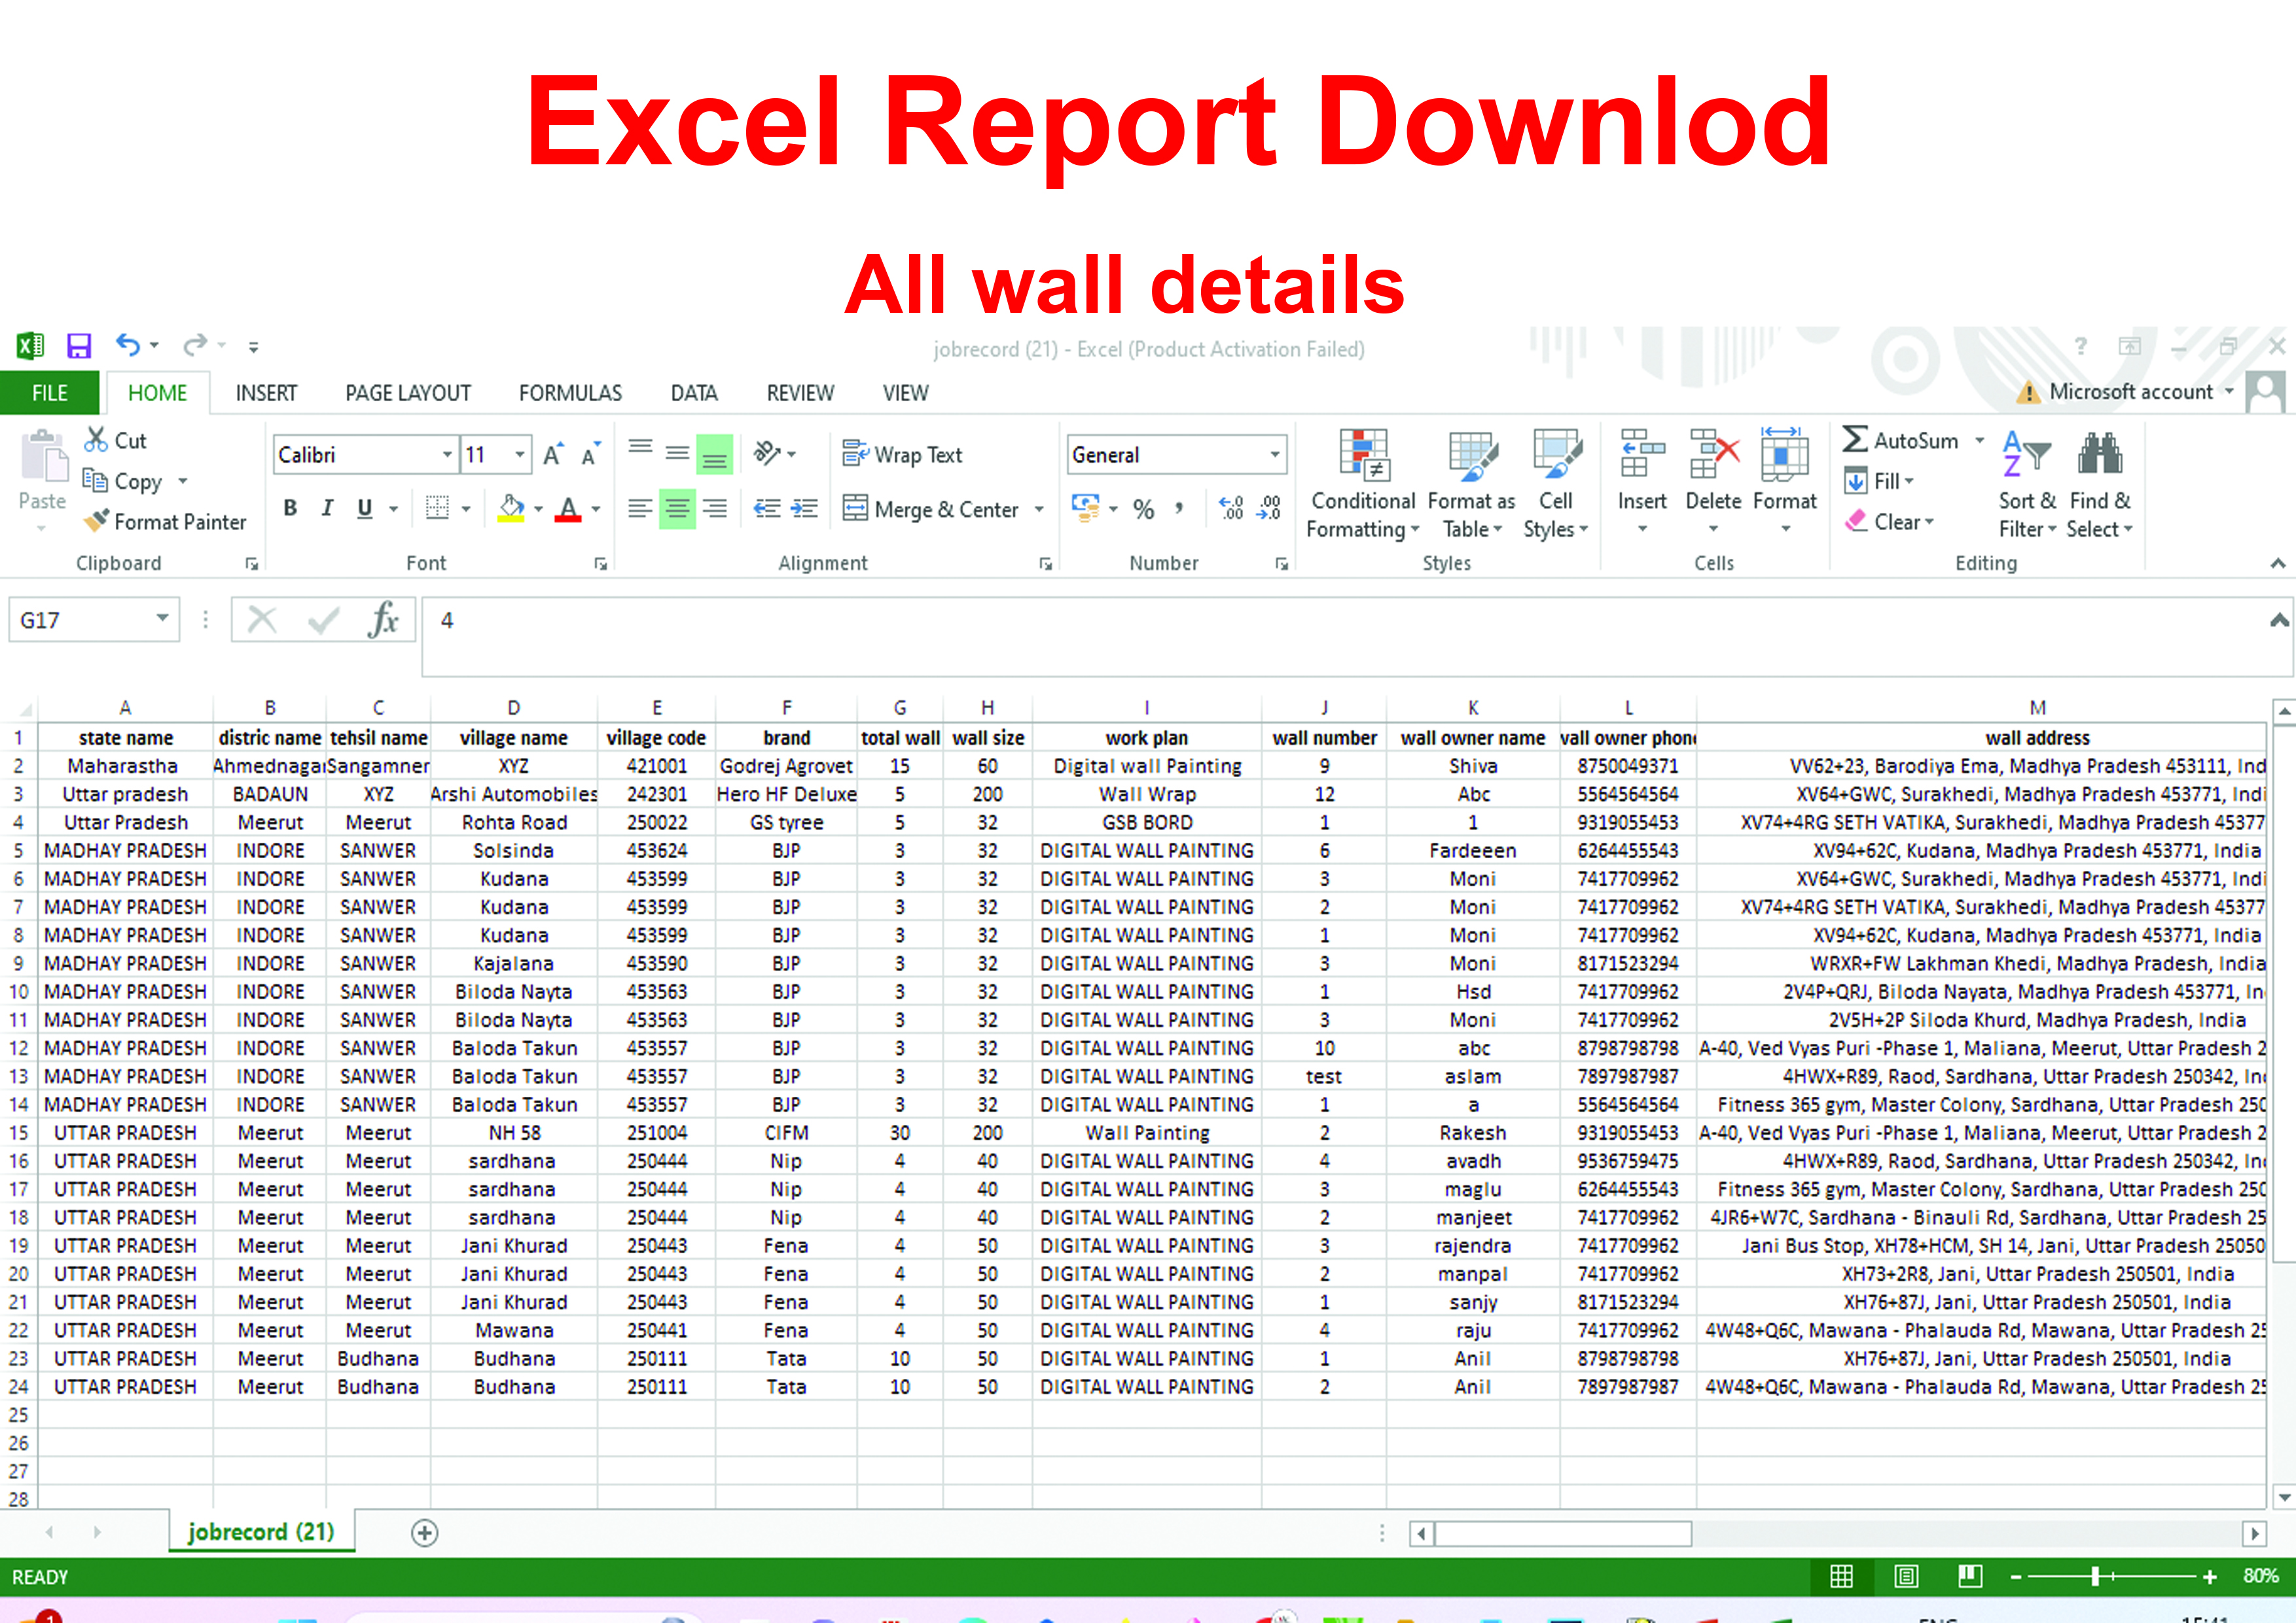The image size is (2296, 1623).
Task: Expand AutoSum dropdown arrow
Action: [x=1980, y=440]
